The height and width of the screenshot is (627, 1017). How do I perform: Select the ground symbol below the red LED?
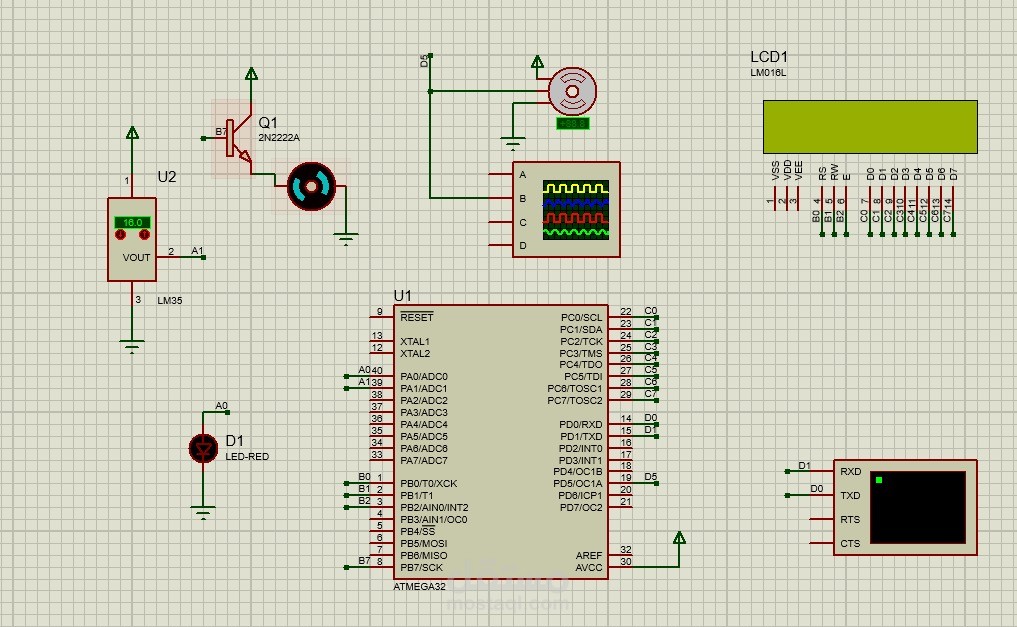tap(203, 512)
